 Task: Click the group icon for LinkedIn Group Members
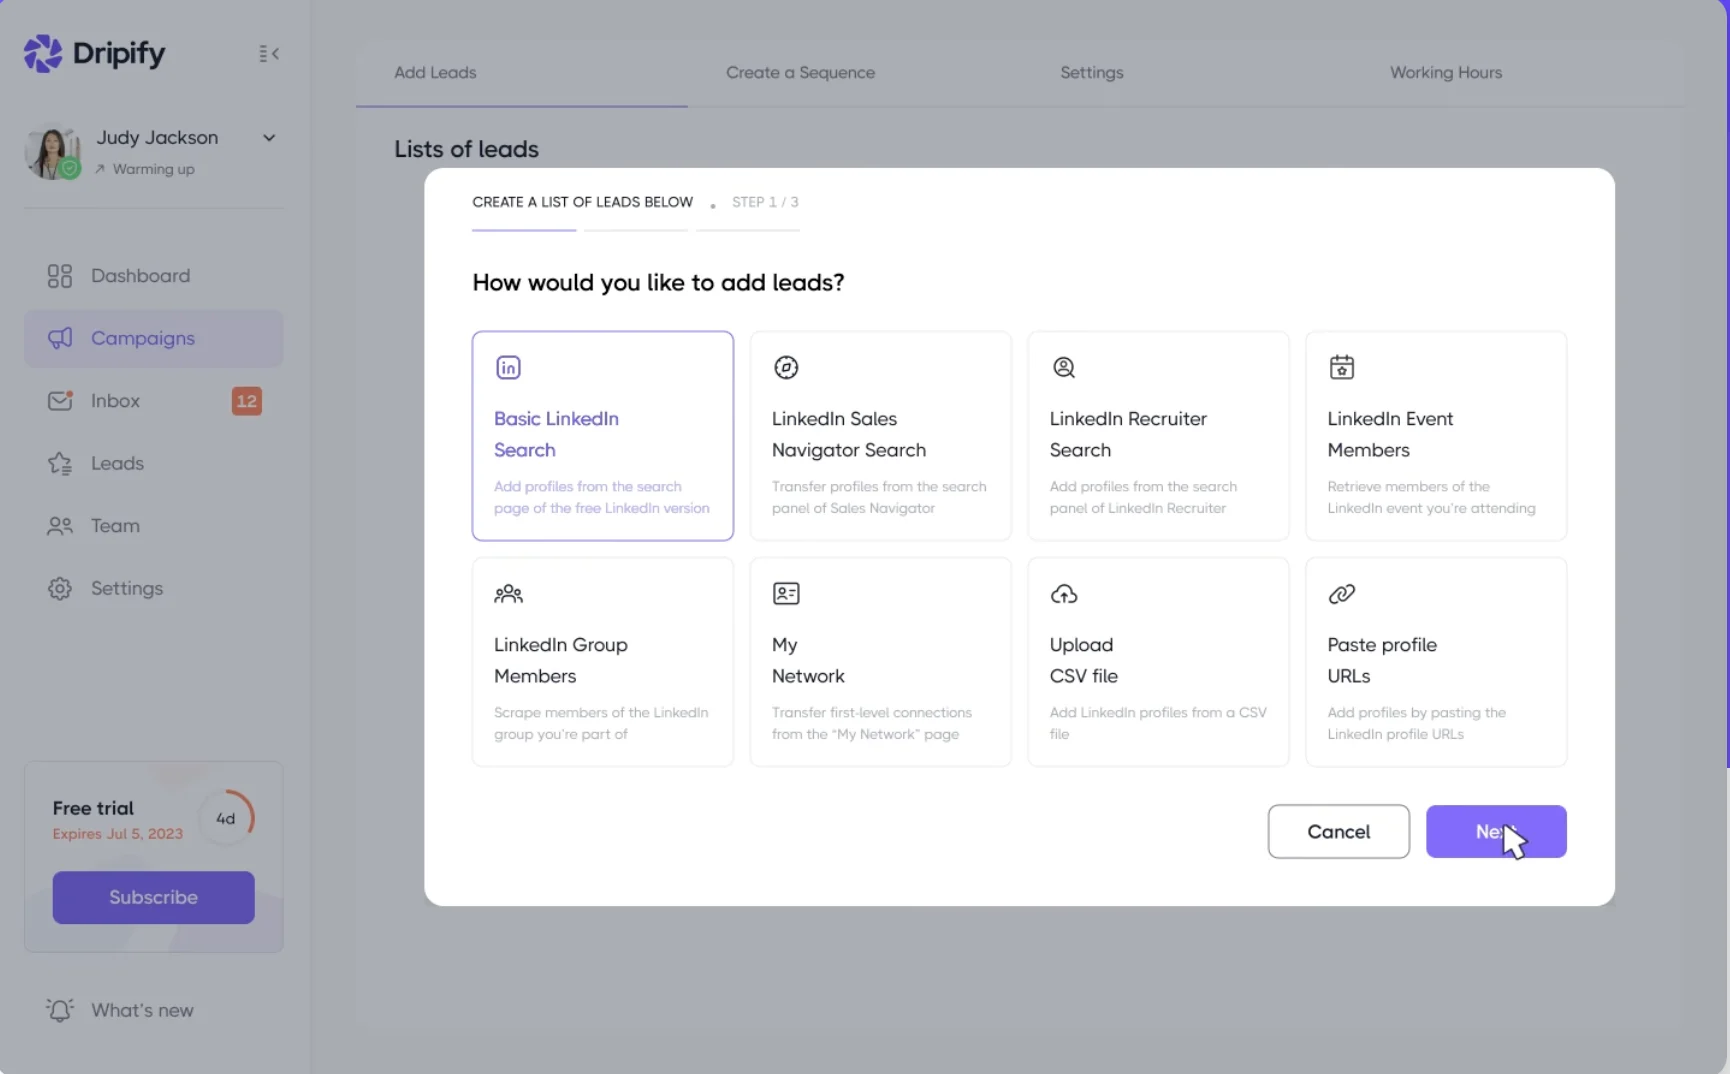(x=508, y=594)
